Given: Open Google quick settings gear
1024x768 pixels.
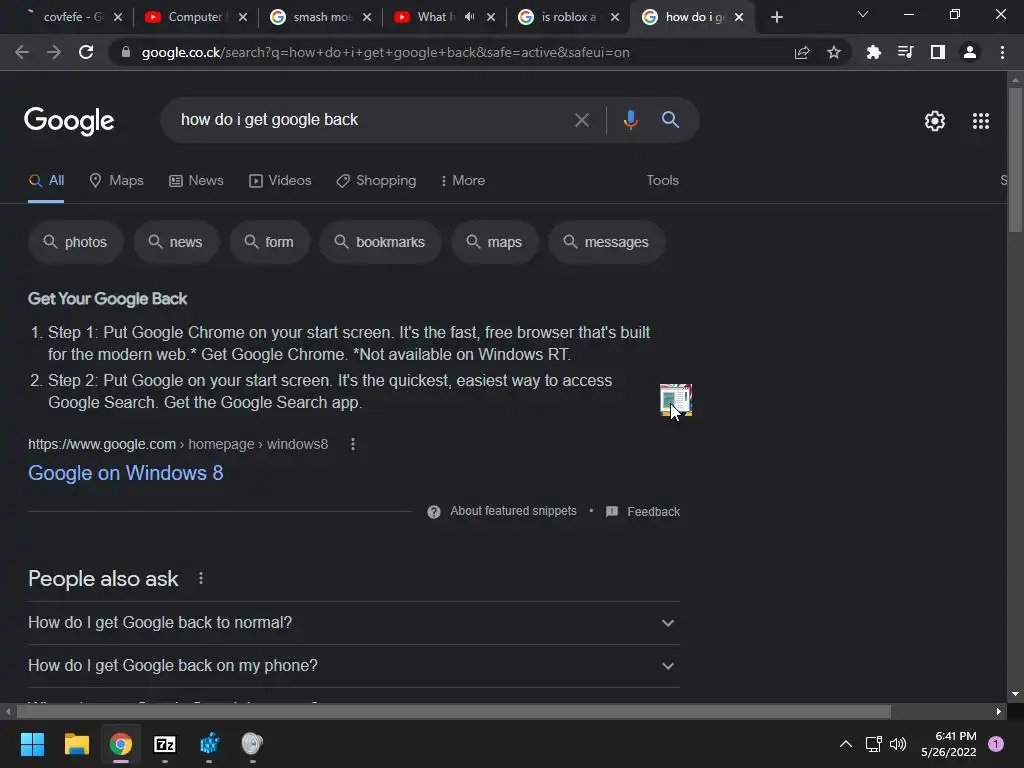Looking at the screenshot, I should 935,121.
